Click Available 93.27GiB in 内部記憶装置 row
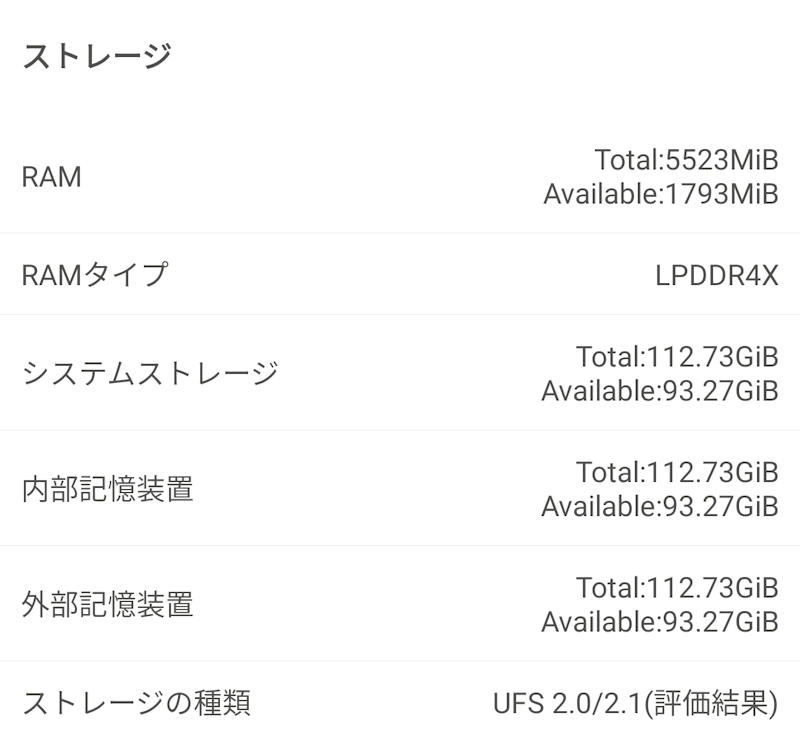The height and width of the screenshot is (740, 800). (659, 507)
